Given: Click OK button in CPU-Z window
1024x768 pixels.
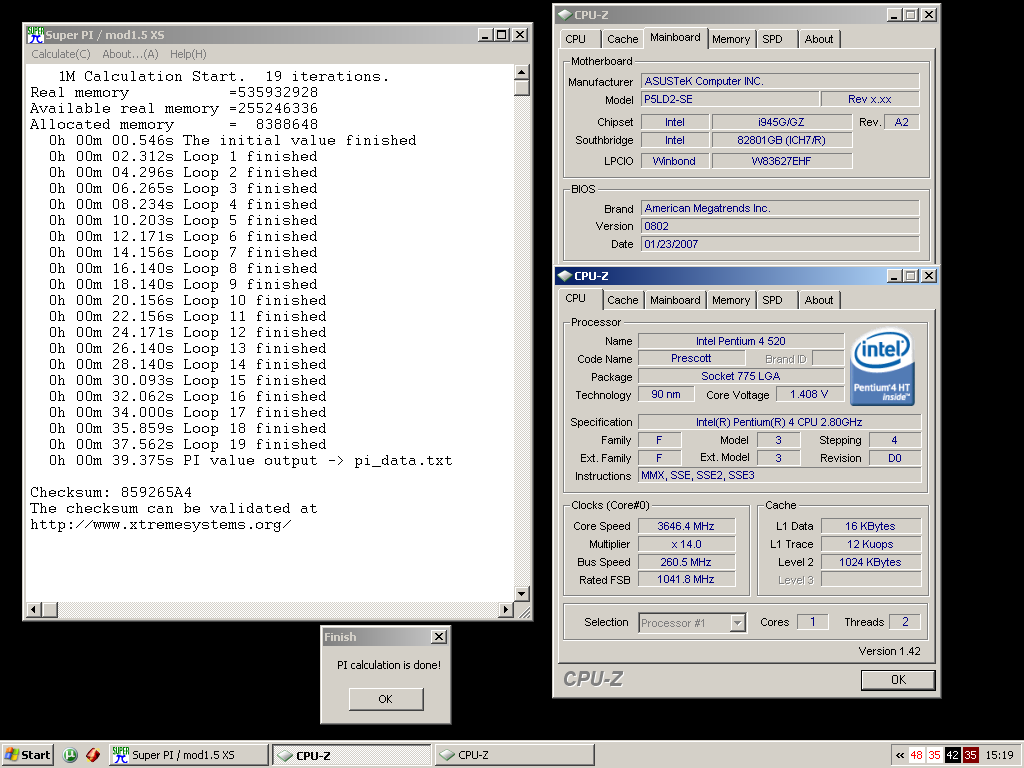Looking at the screenshot, I should click(898, 680).
